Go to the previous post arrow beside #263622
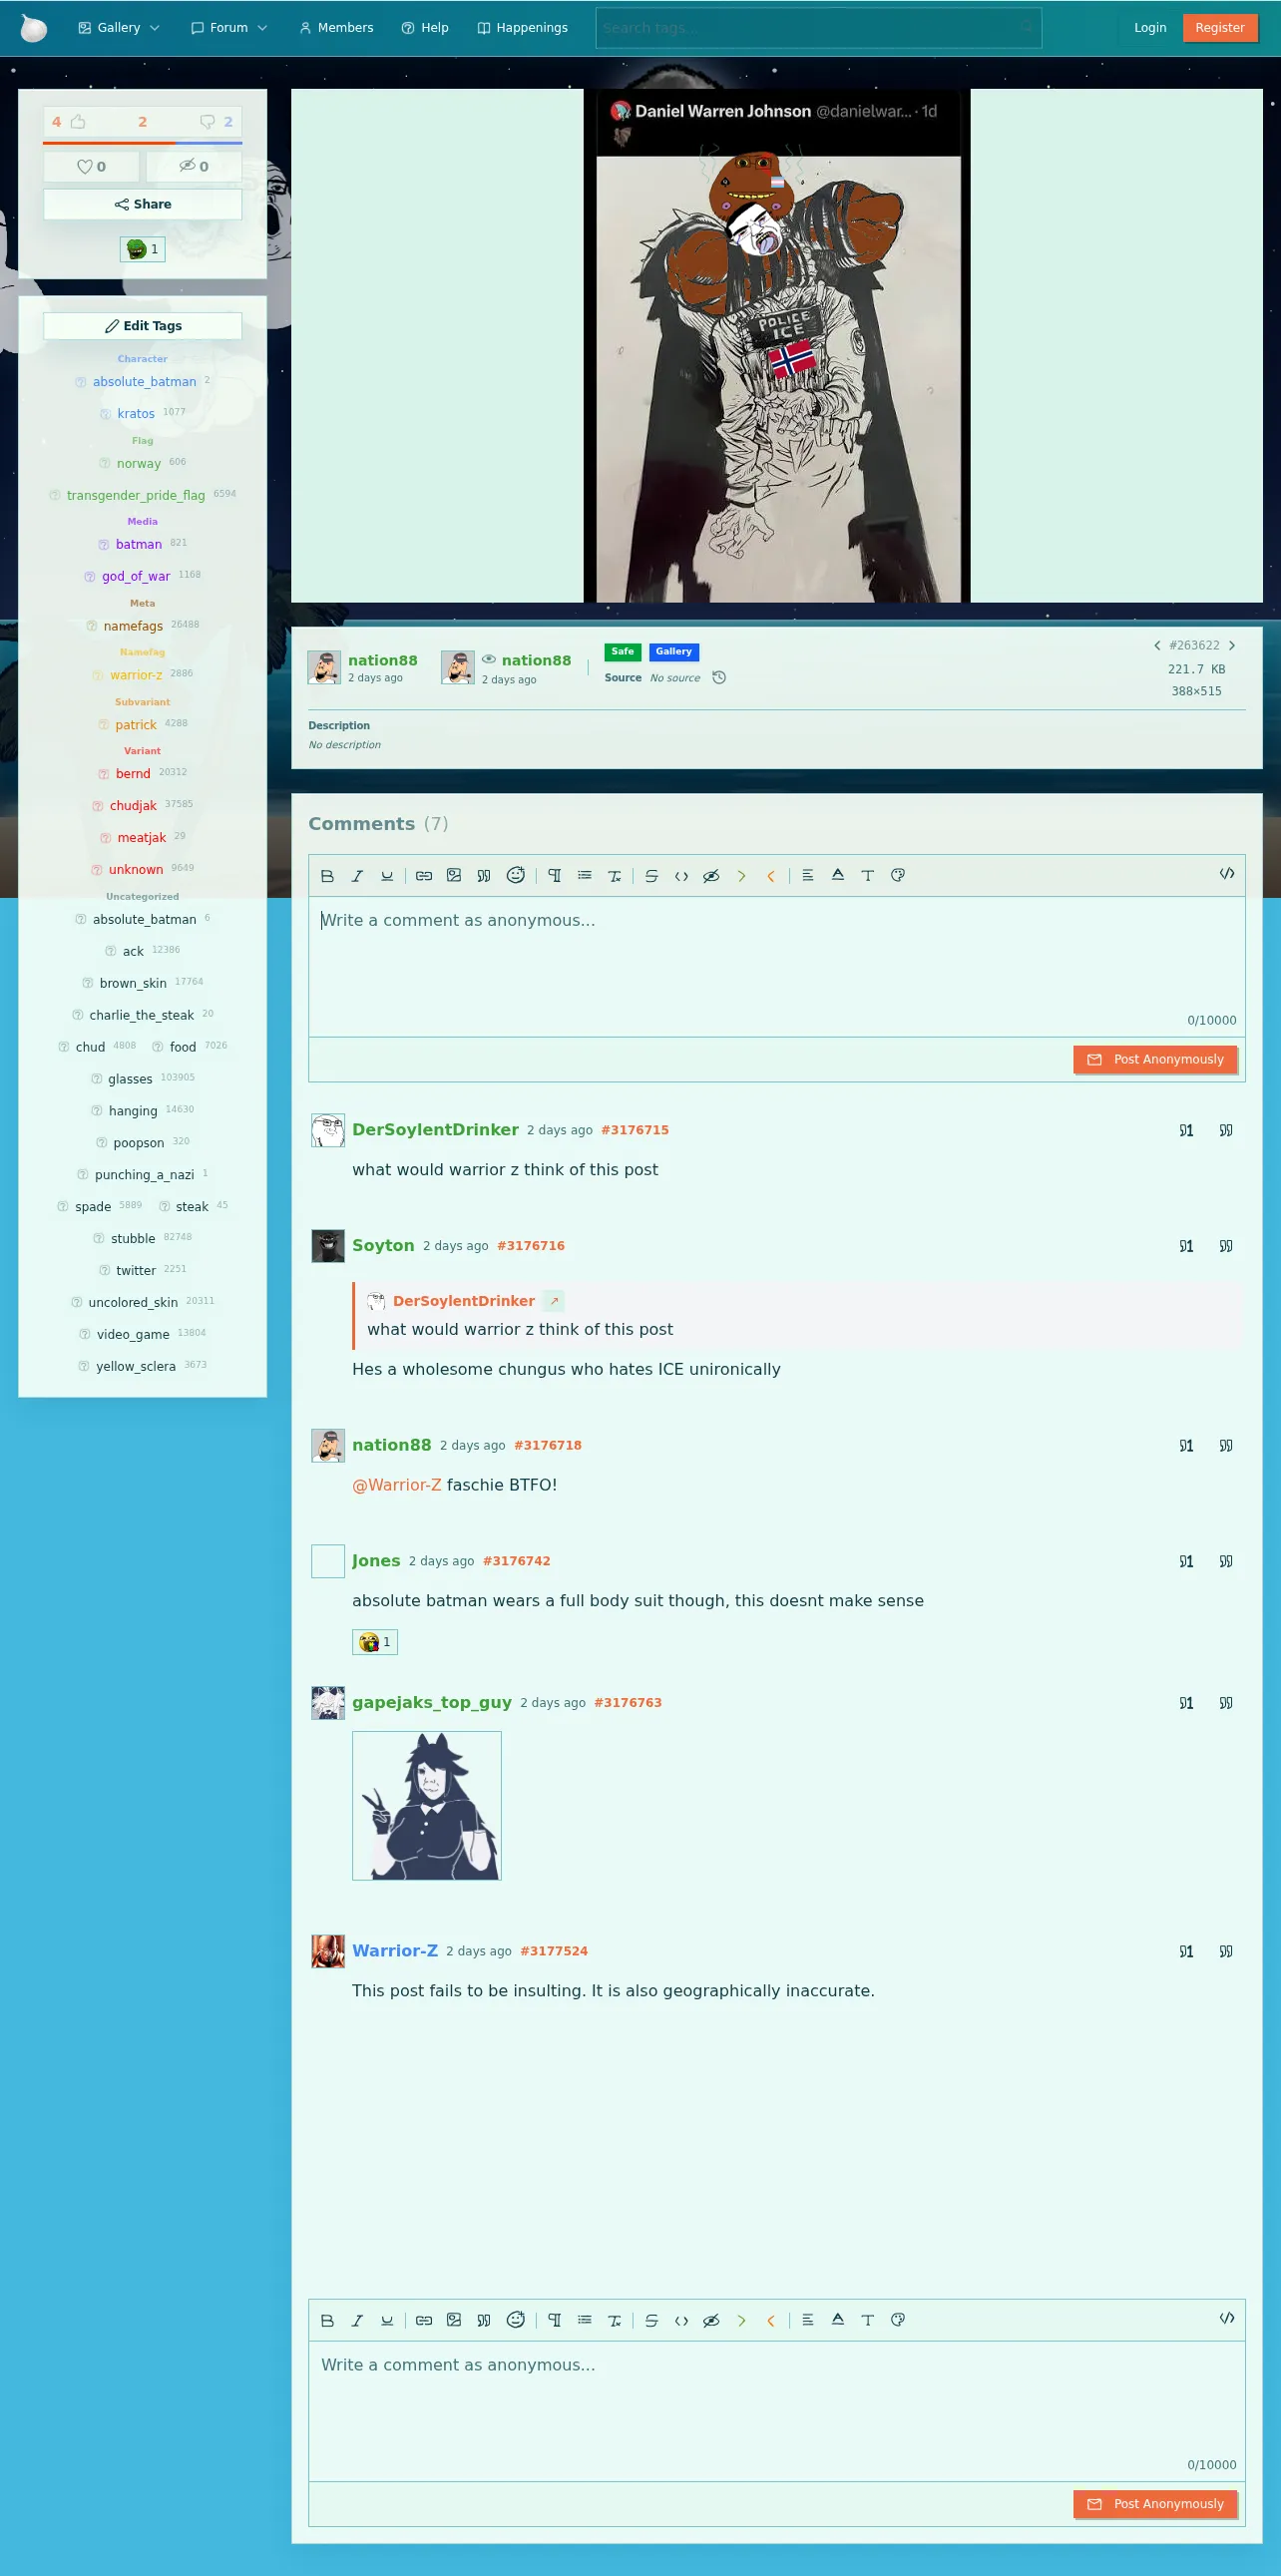The width and height of the screenshot is (1281, 2576). tap(1157, 646)
